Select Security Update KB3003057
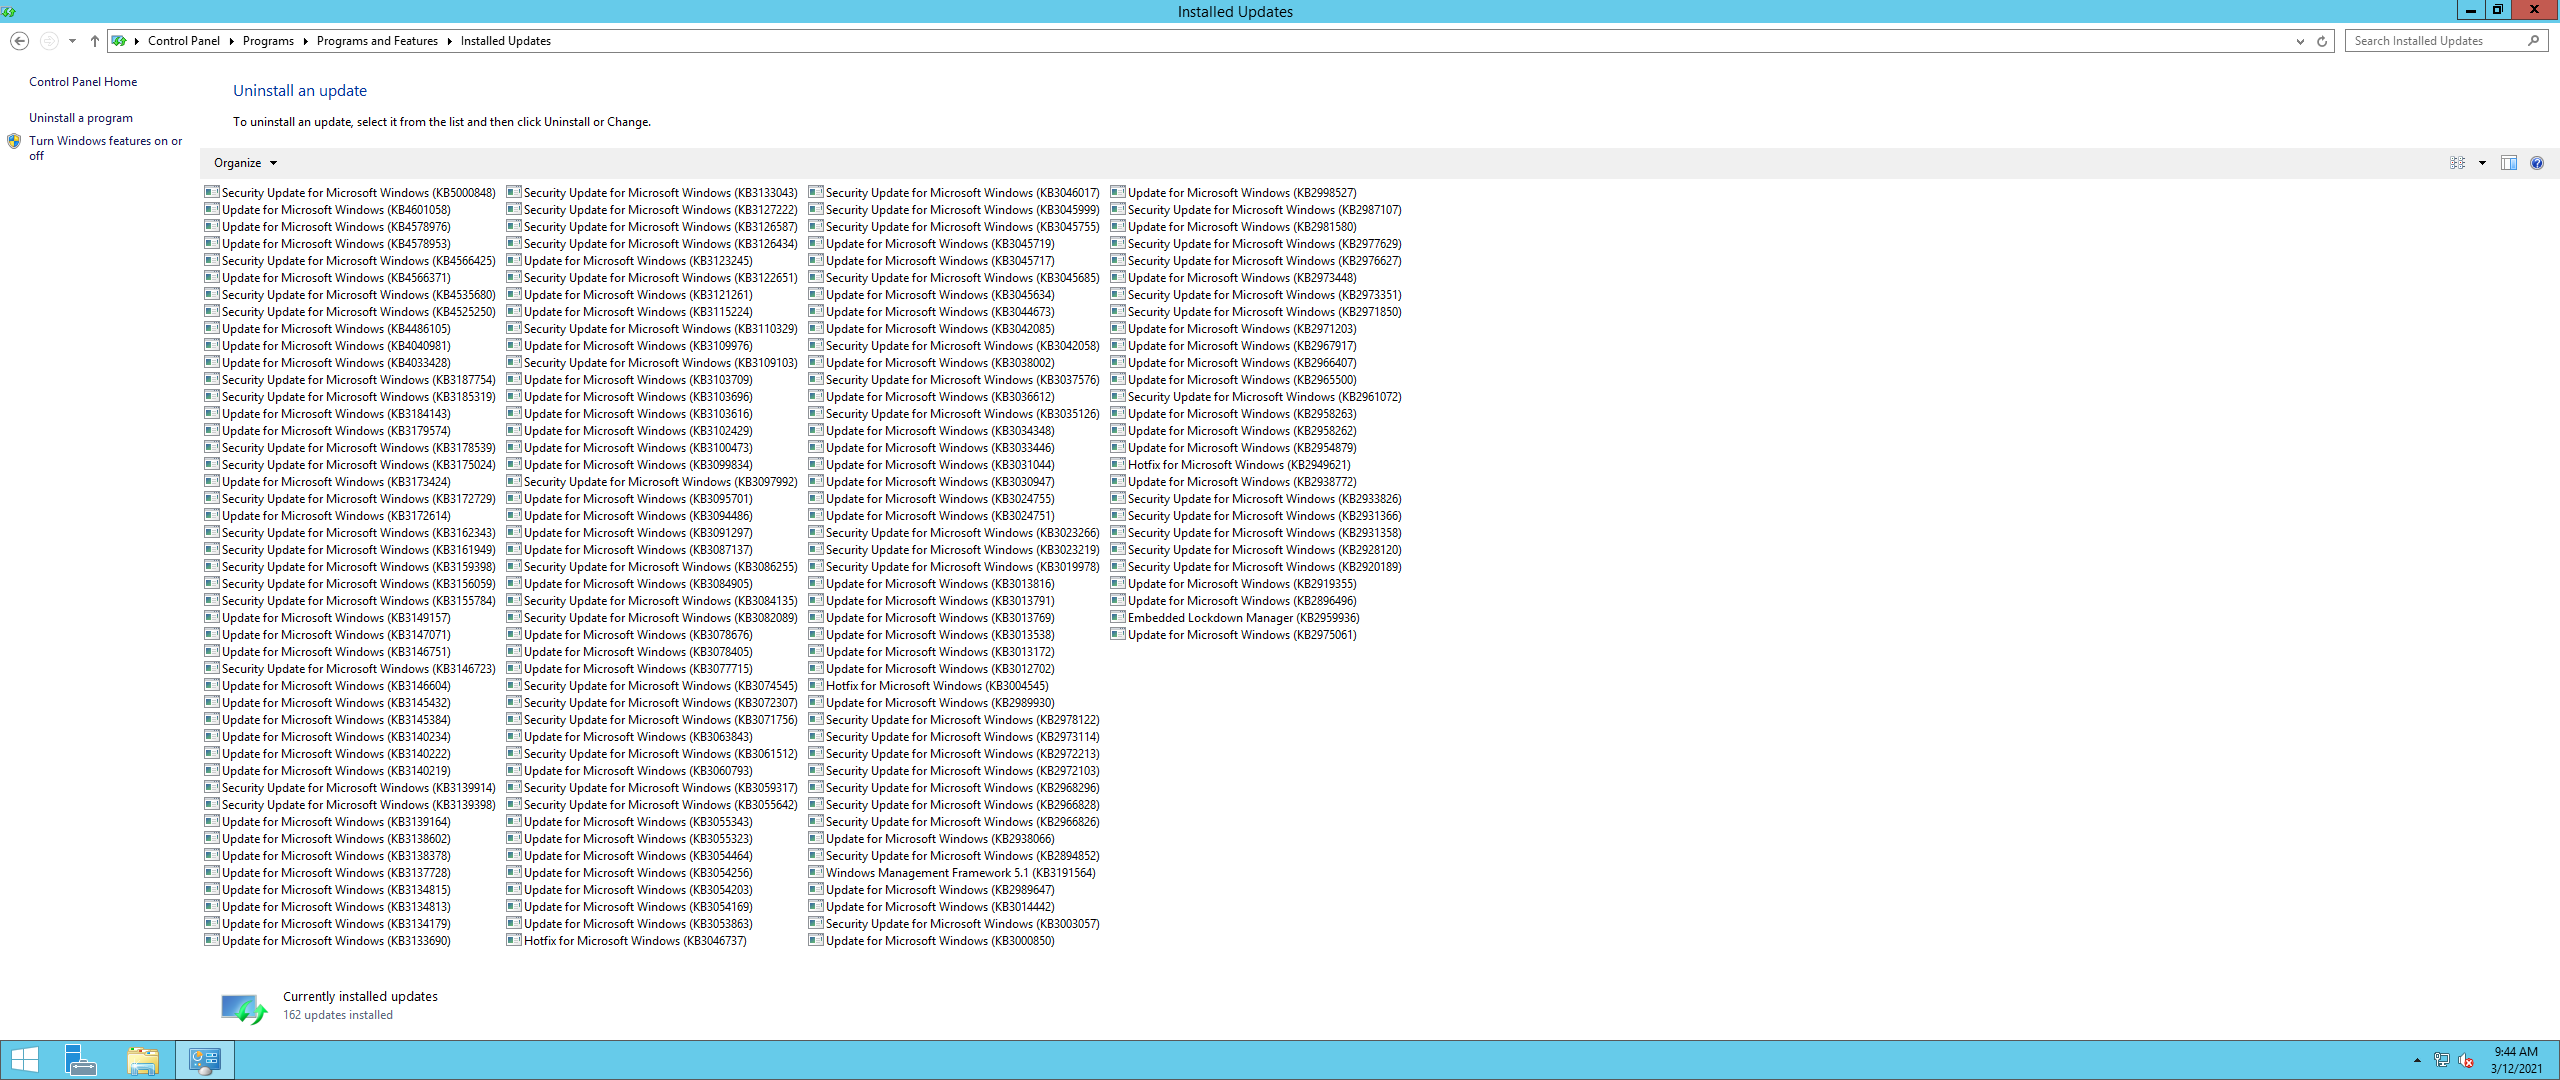Viewport: 2560px width, 1080px height. [954, 924]
